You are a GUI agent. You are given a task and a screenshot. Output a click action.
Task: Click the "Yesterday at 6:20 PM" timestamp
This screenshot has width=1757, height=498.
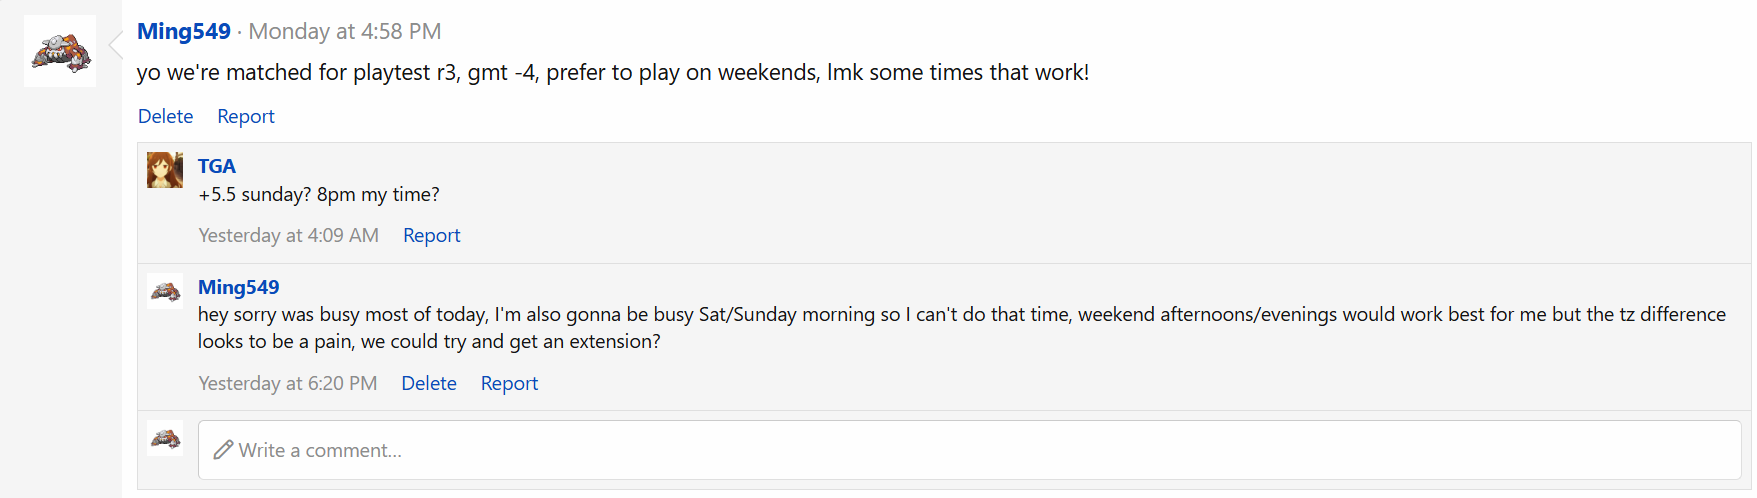tap(287, 383)
